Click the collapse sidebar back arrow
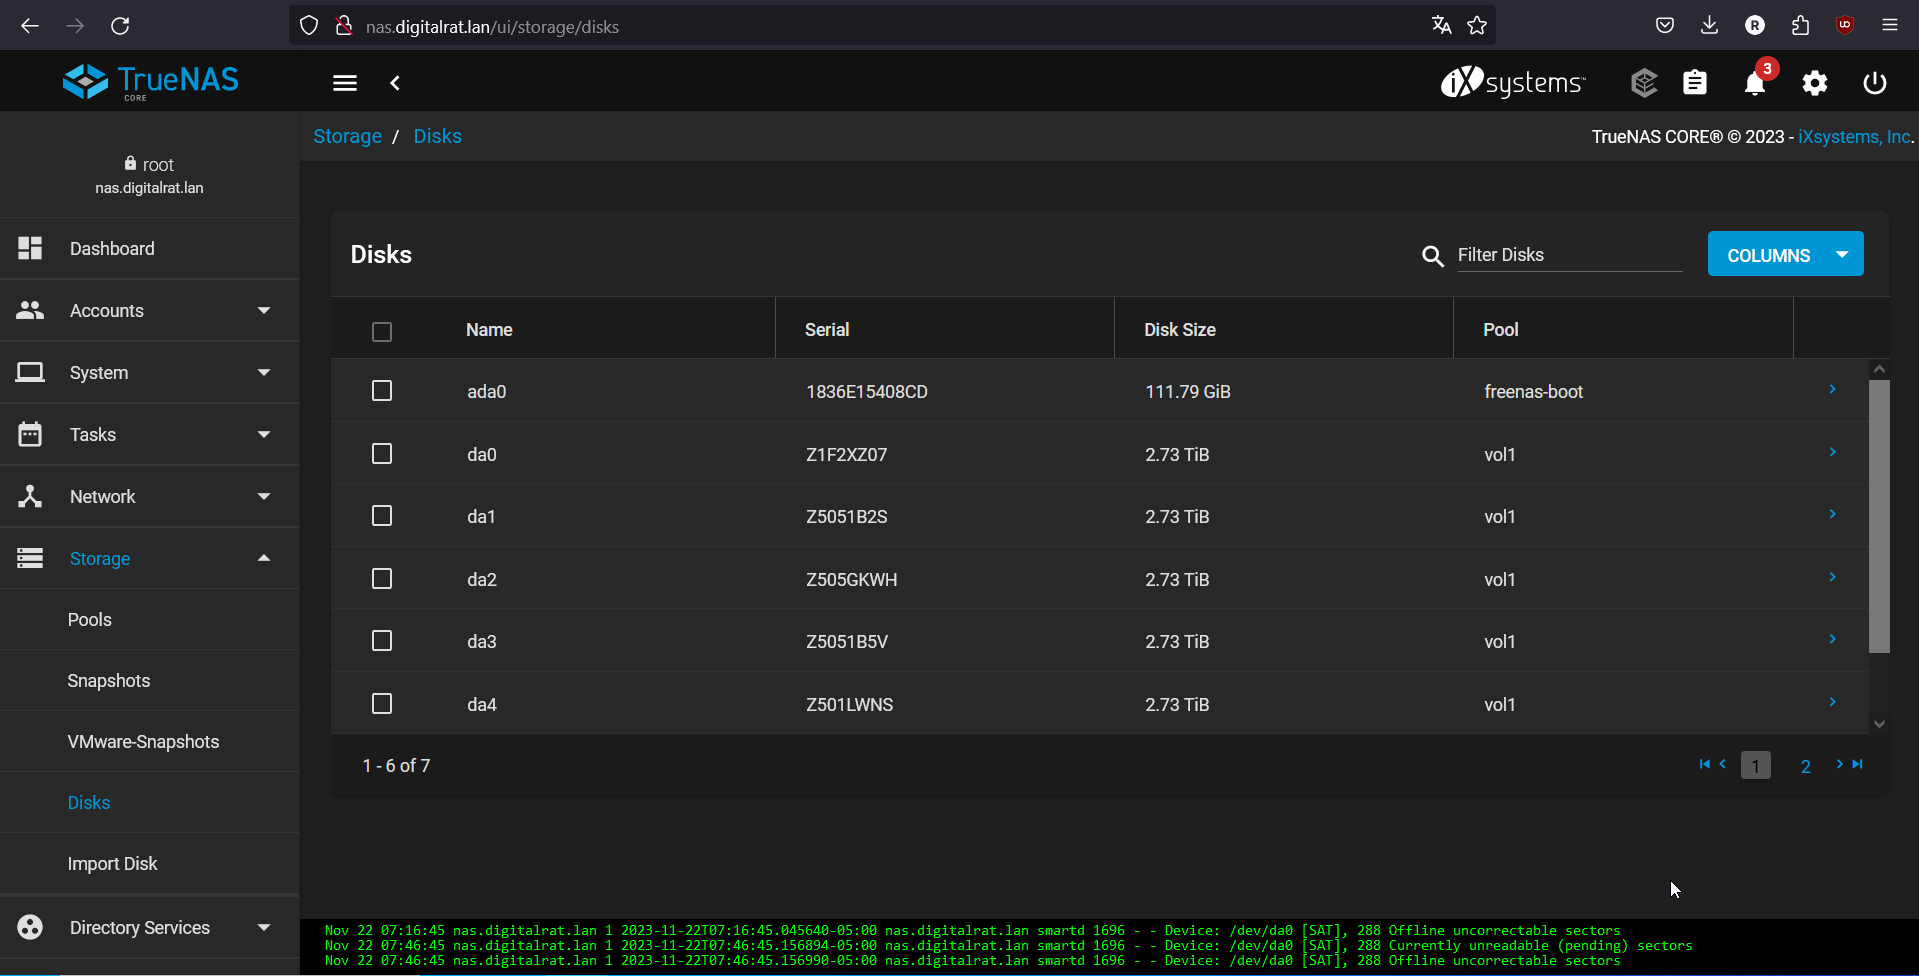This screenshot has width=1919, height=976. tap(395, 84)
